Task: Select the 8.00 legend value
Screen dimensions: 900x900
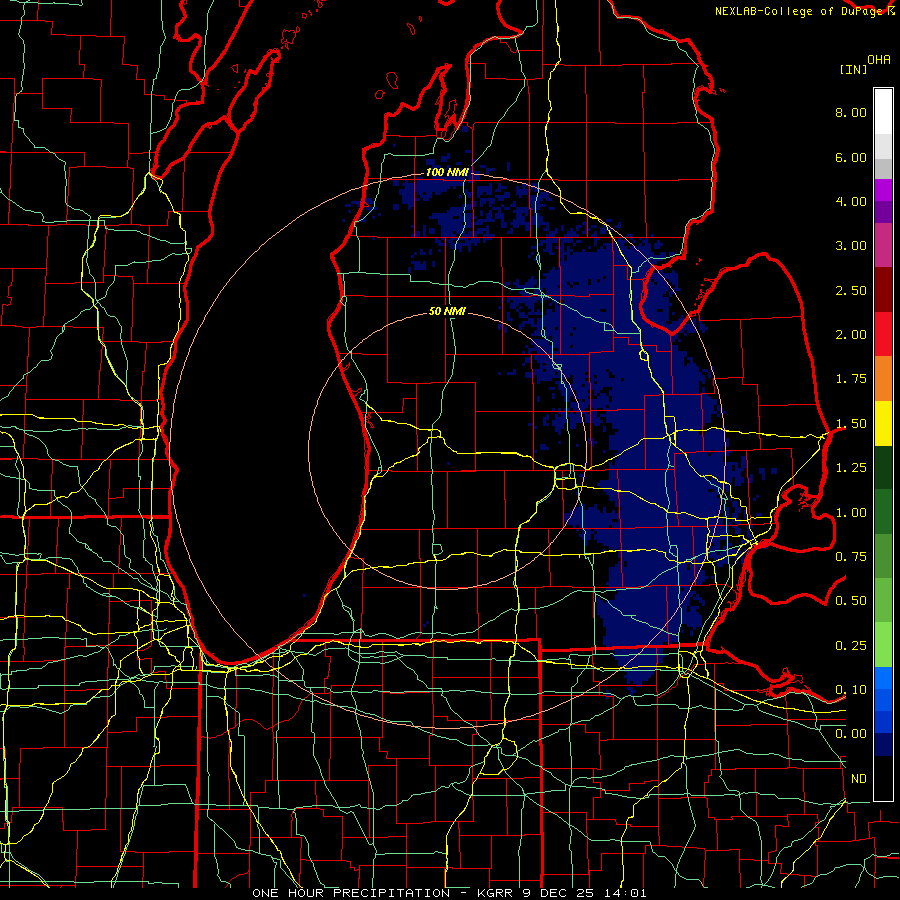Action: point(851,112)
